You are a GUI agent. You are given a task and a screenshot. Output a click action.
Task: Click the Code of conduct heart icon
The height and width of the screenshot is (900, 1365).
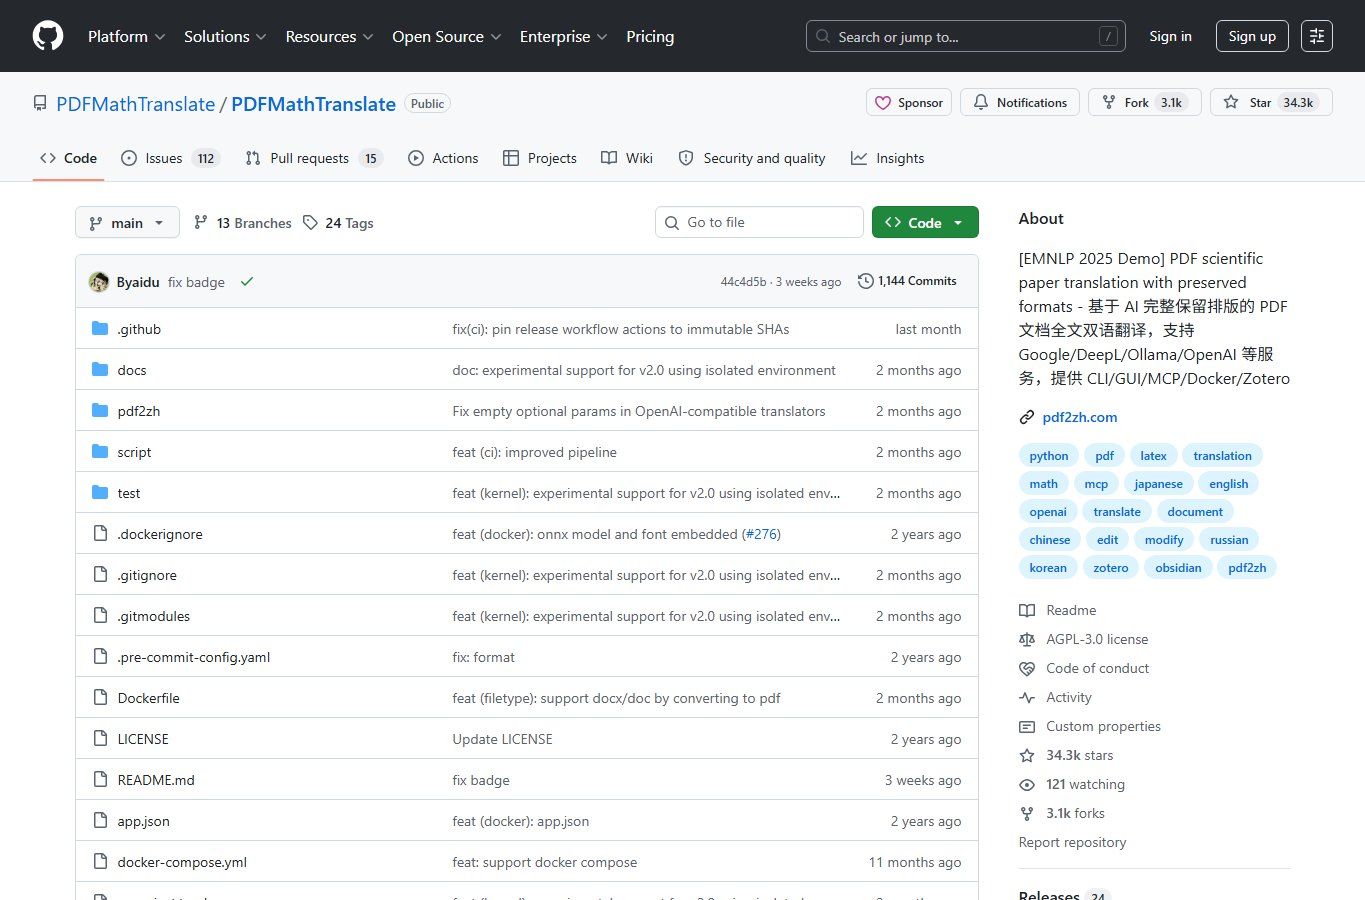tap(1027, 668)
